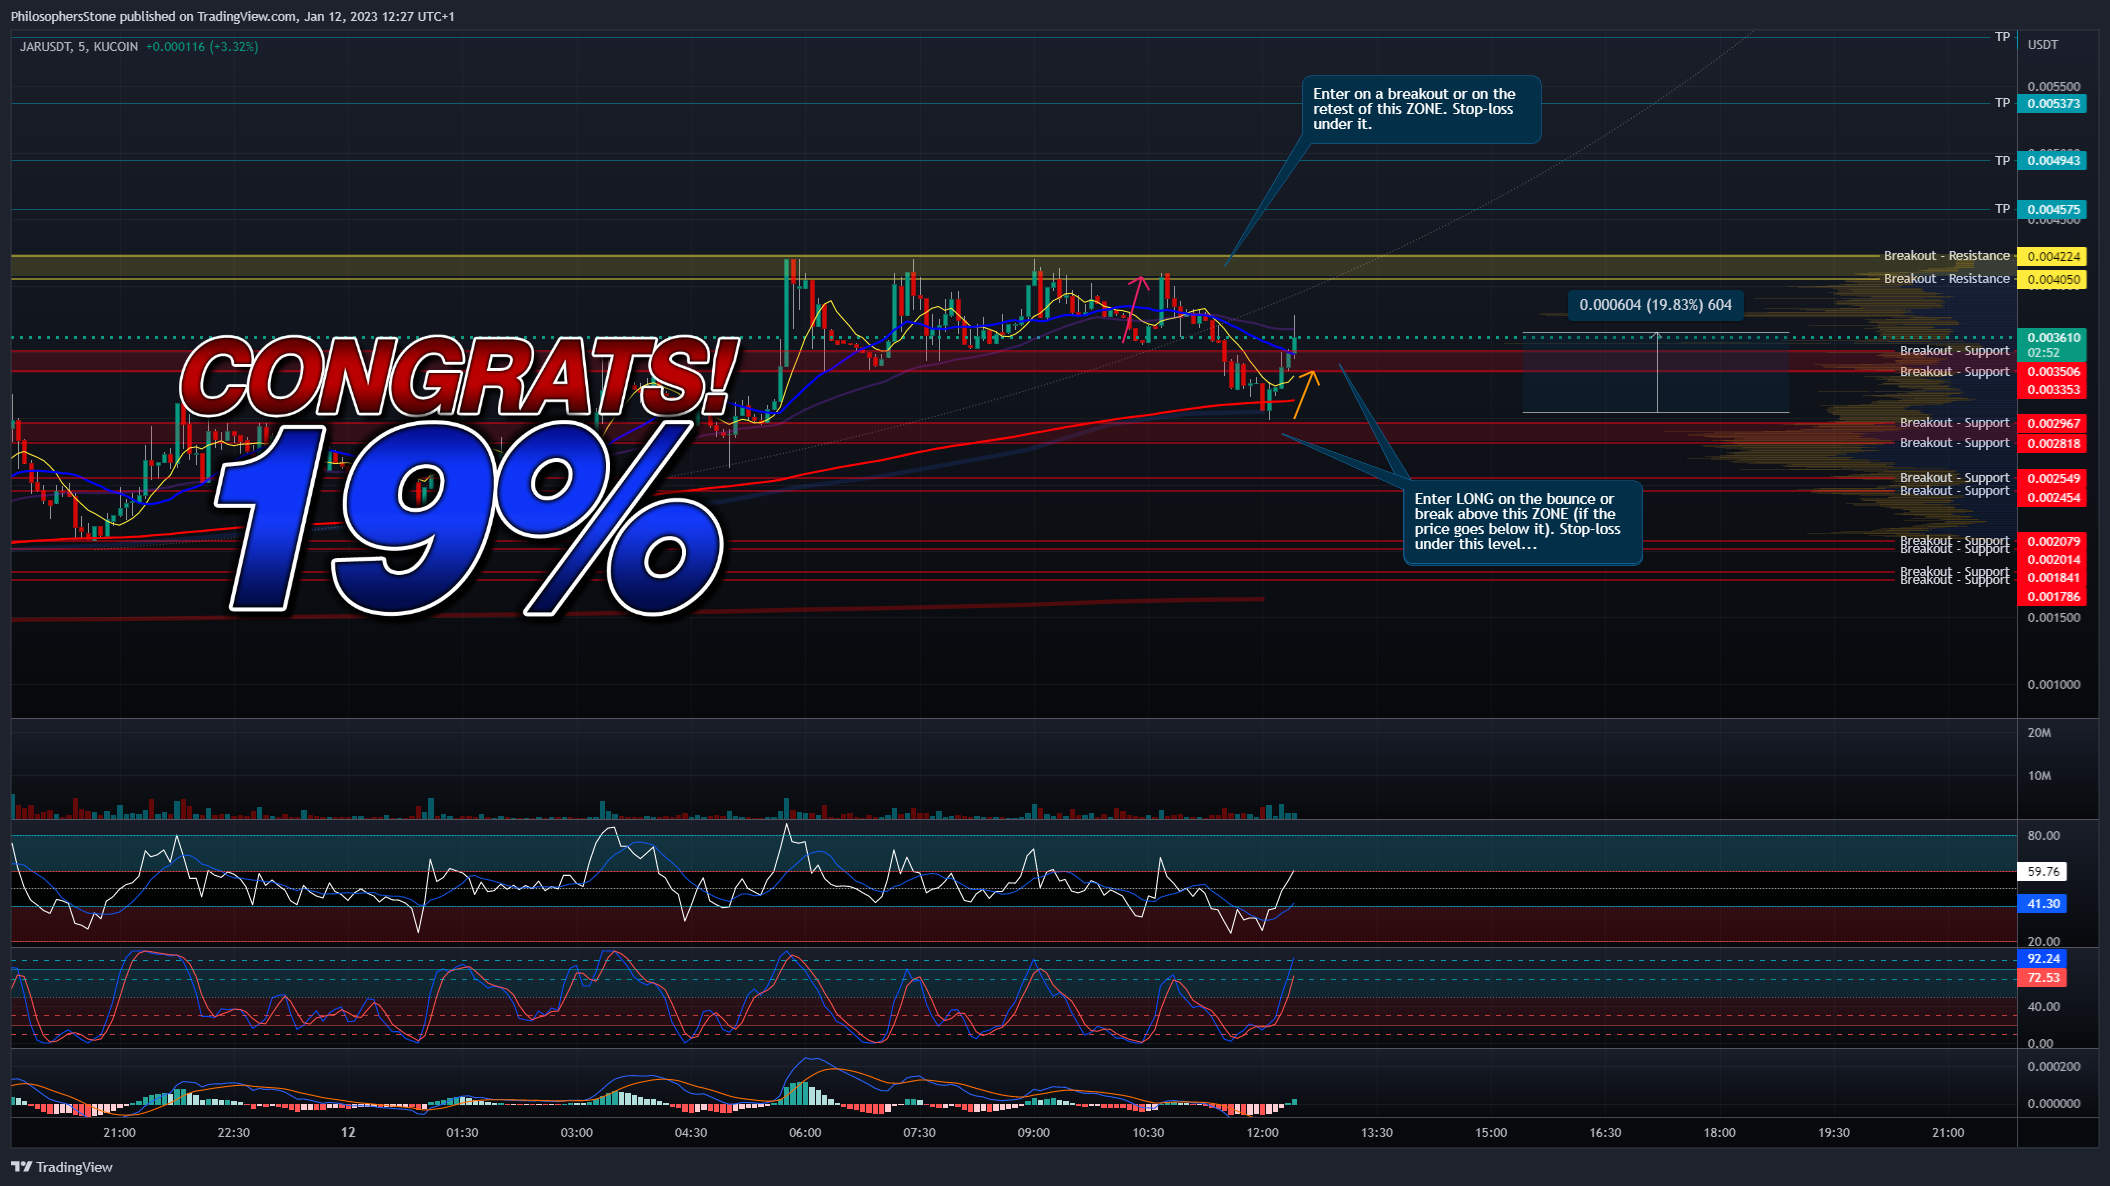
Task: Click the 09:00 time axis label
Action: pyautogui.click(x=1034, y=1133)
